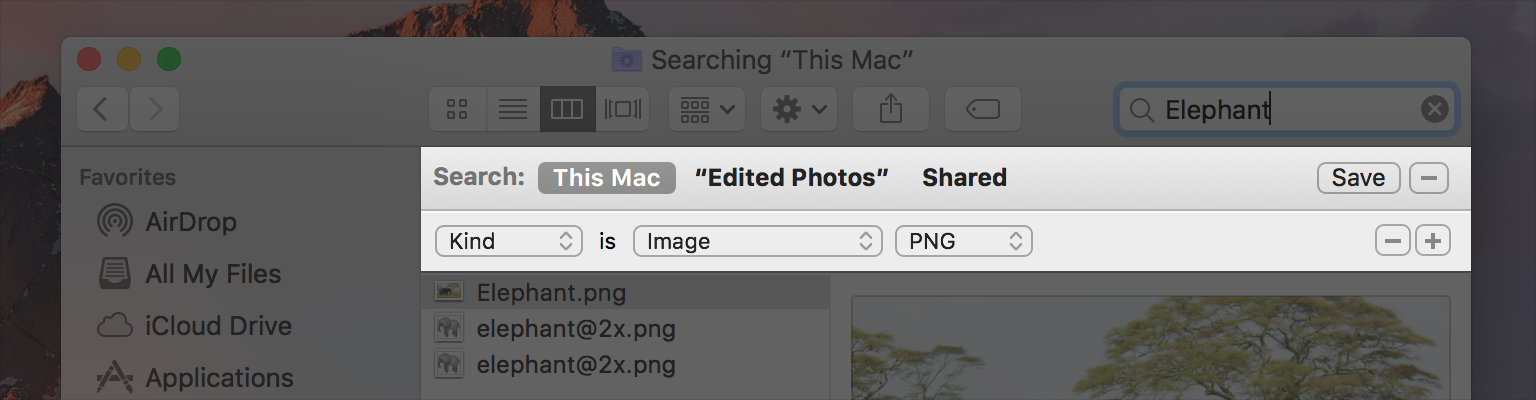The image size is (1536, 400).
Task: Select the column view button
Action: coord(567,109)
